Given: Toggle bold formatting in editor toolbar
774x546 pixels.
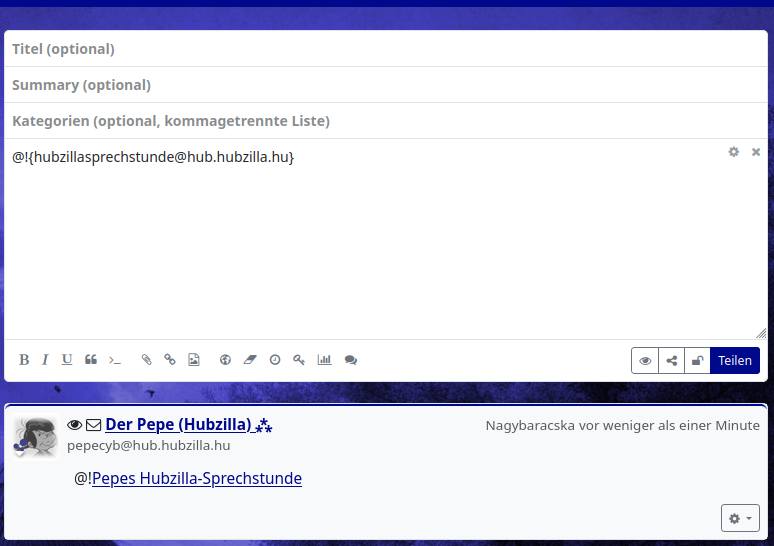Looking at the screenshot, I should pyautogui.click(x=24, y=360).
